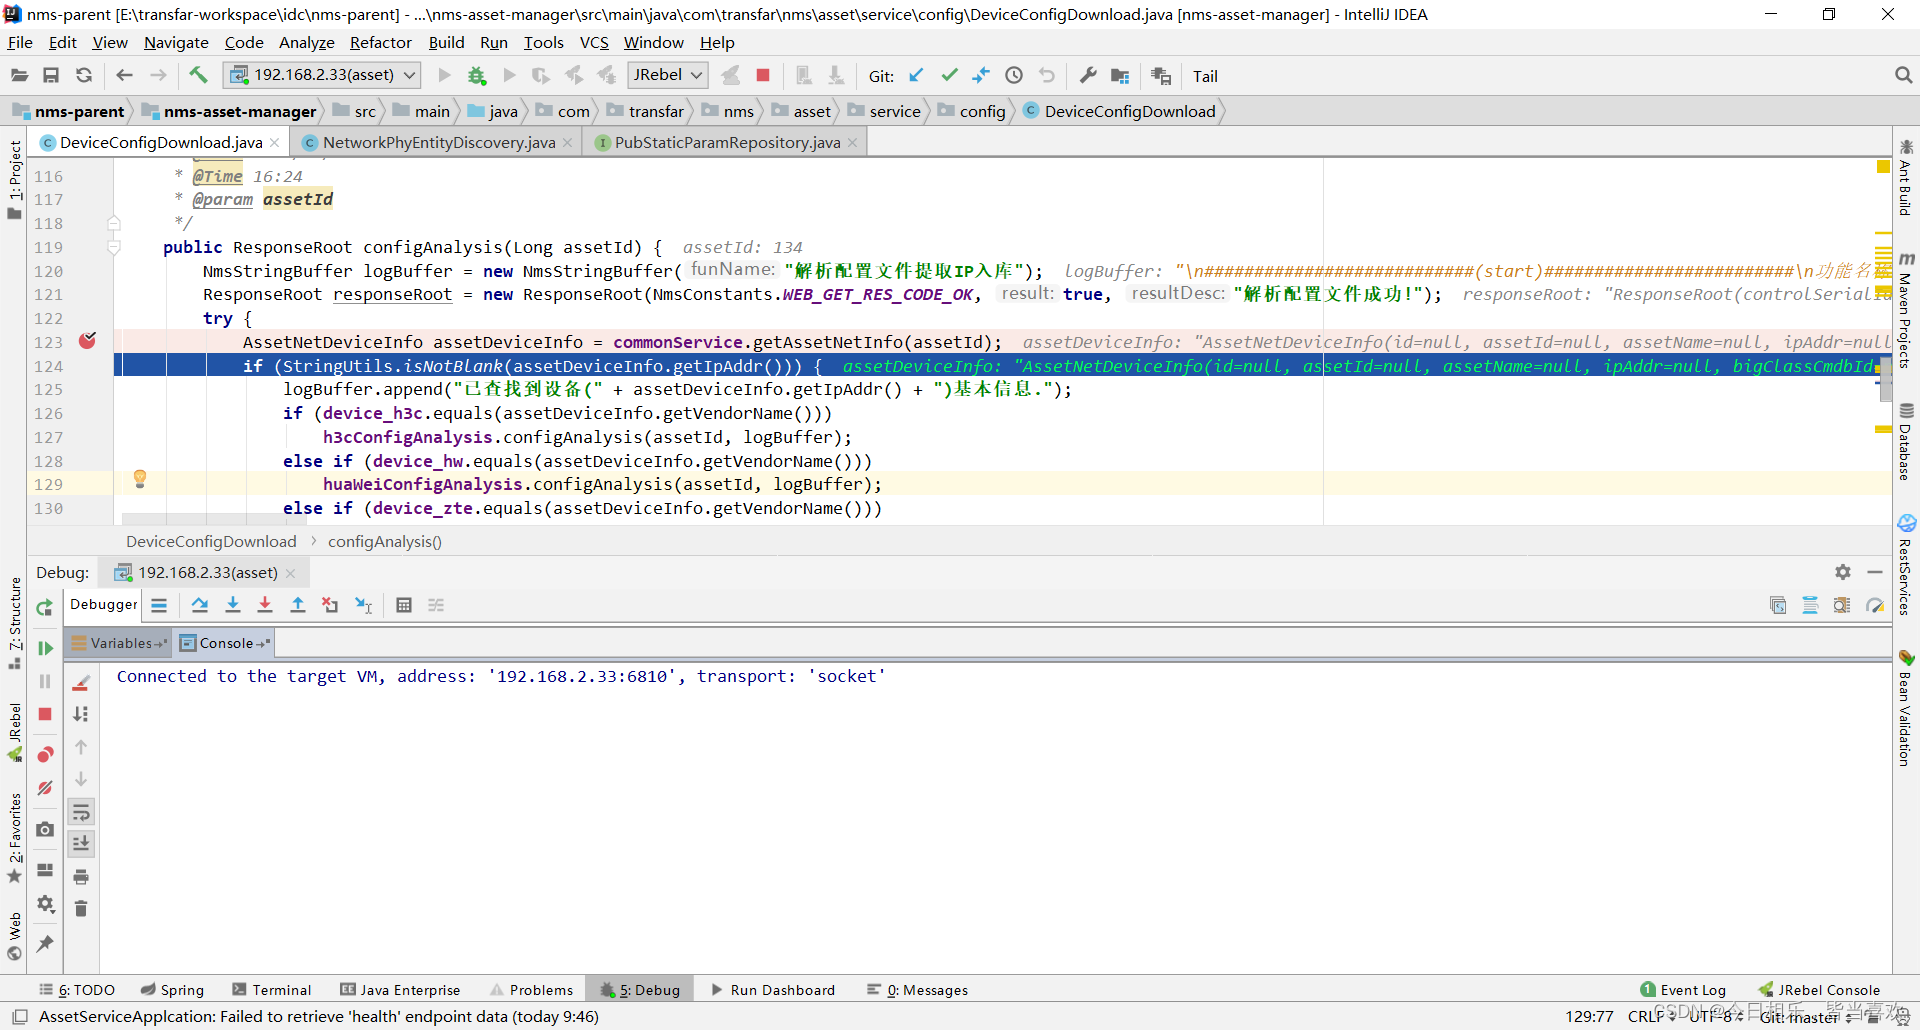The image size is (1920, 1030).
Task: Close the DeviceConfigDownload.java tab
Action: (275, 143)
